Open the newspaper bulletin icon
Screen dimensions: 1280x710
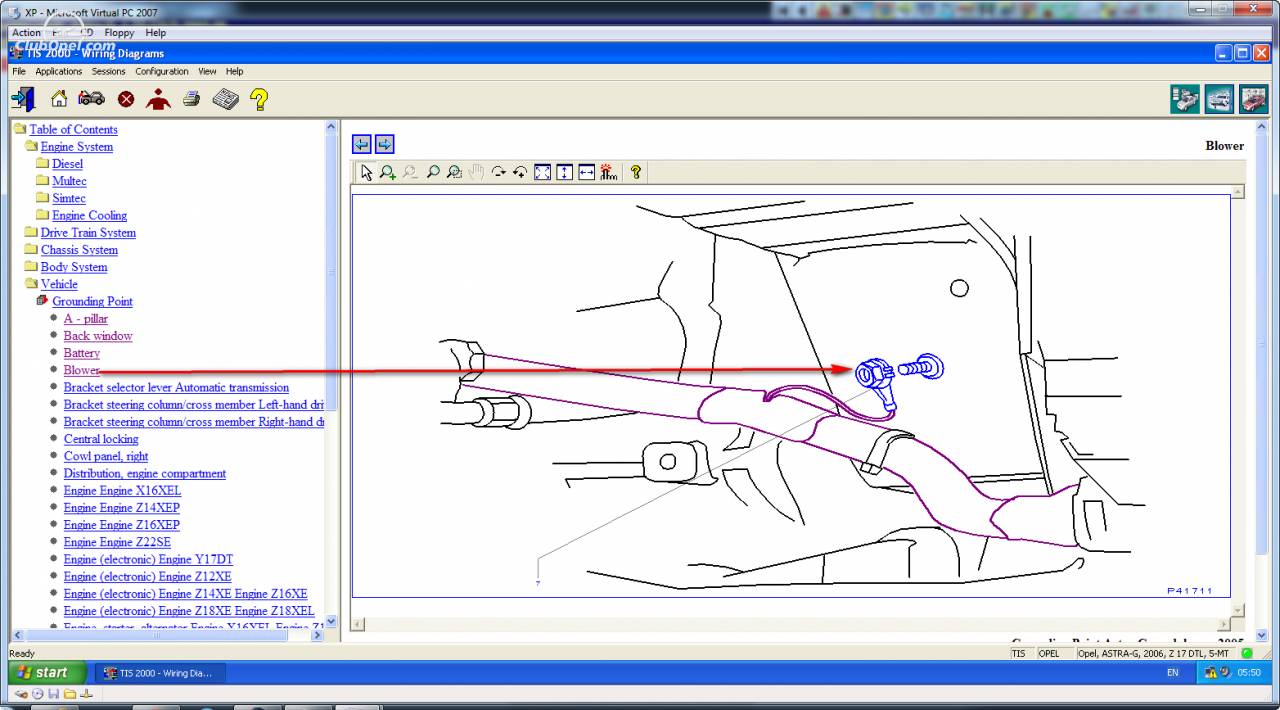(x=225, y=99)
